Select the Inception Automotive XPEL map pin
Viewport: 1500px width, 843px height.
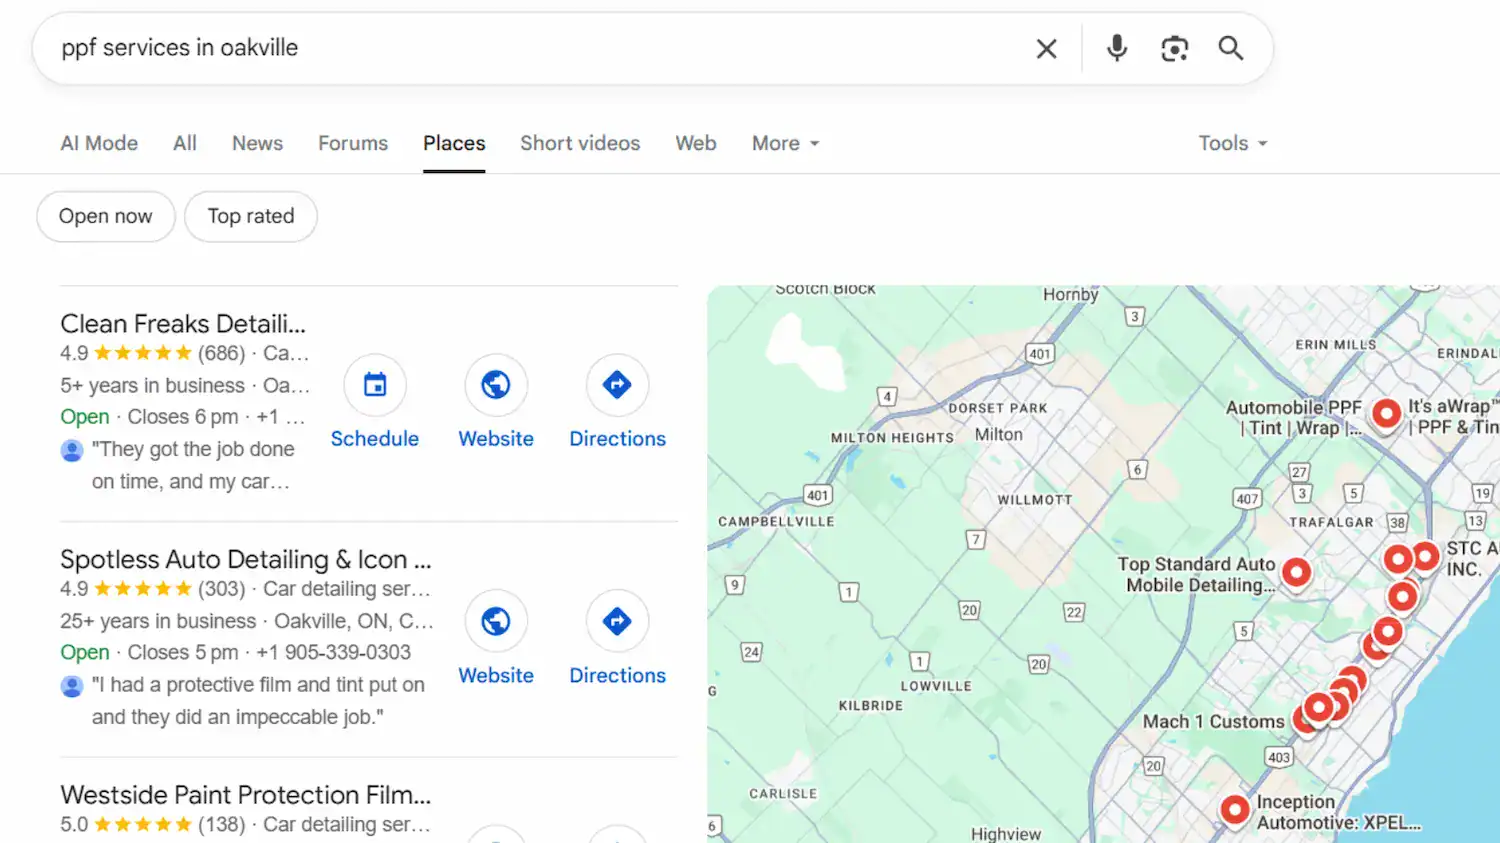pos(1235,809)
